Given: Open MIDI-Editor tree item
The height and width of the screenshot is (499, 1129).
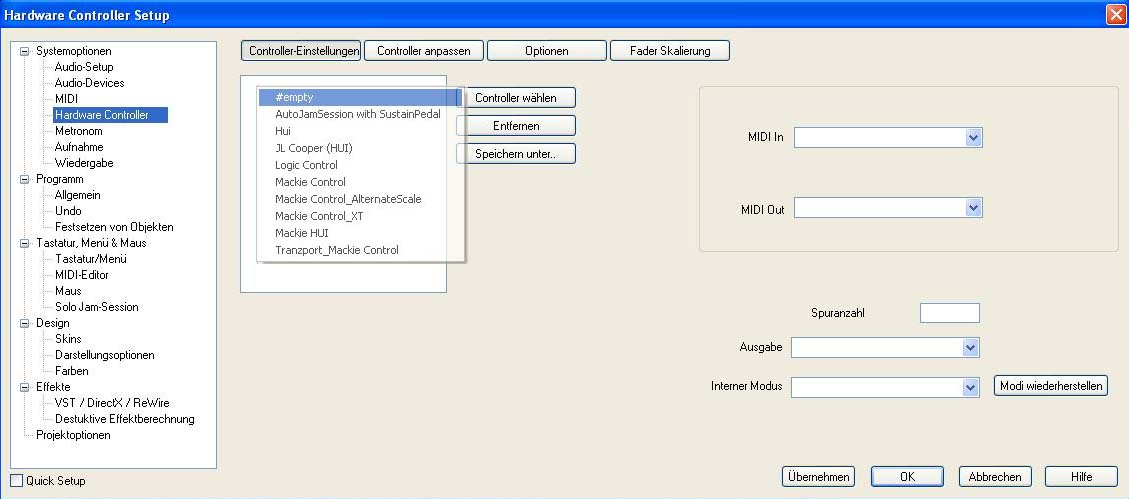Looking at the screenshot, I should click(81, 275).
